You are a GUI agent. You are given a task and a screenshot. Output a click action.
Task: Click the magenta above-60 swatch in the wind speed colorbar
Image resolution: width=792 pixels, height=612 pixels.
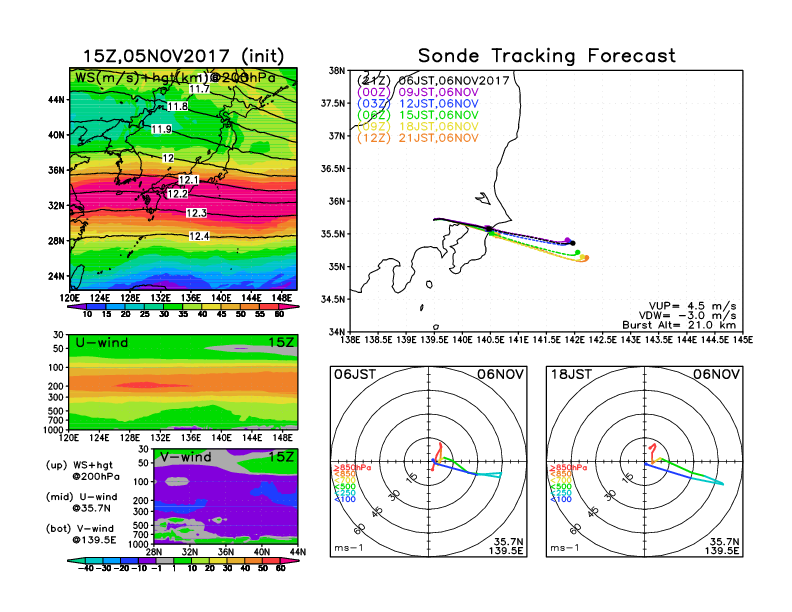(x=290, y=307)
